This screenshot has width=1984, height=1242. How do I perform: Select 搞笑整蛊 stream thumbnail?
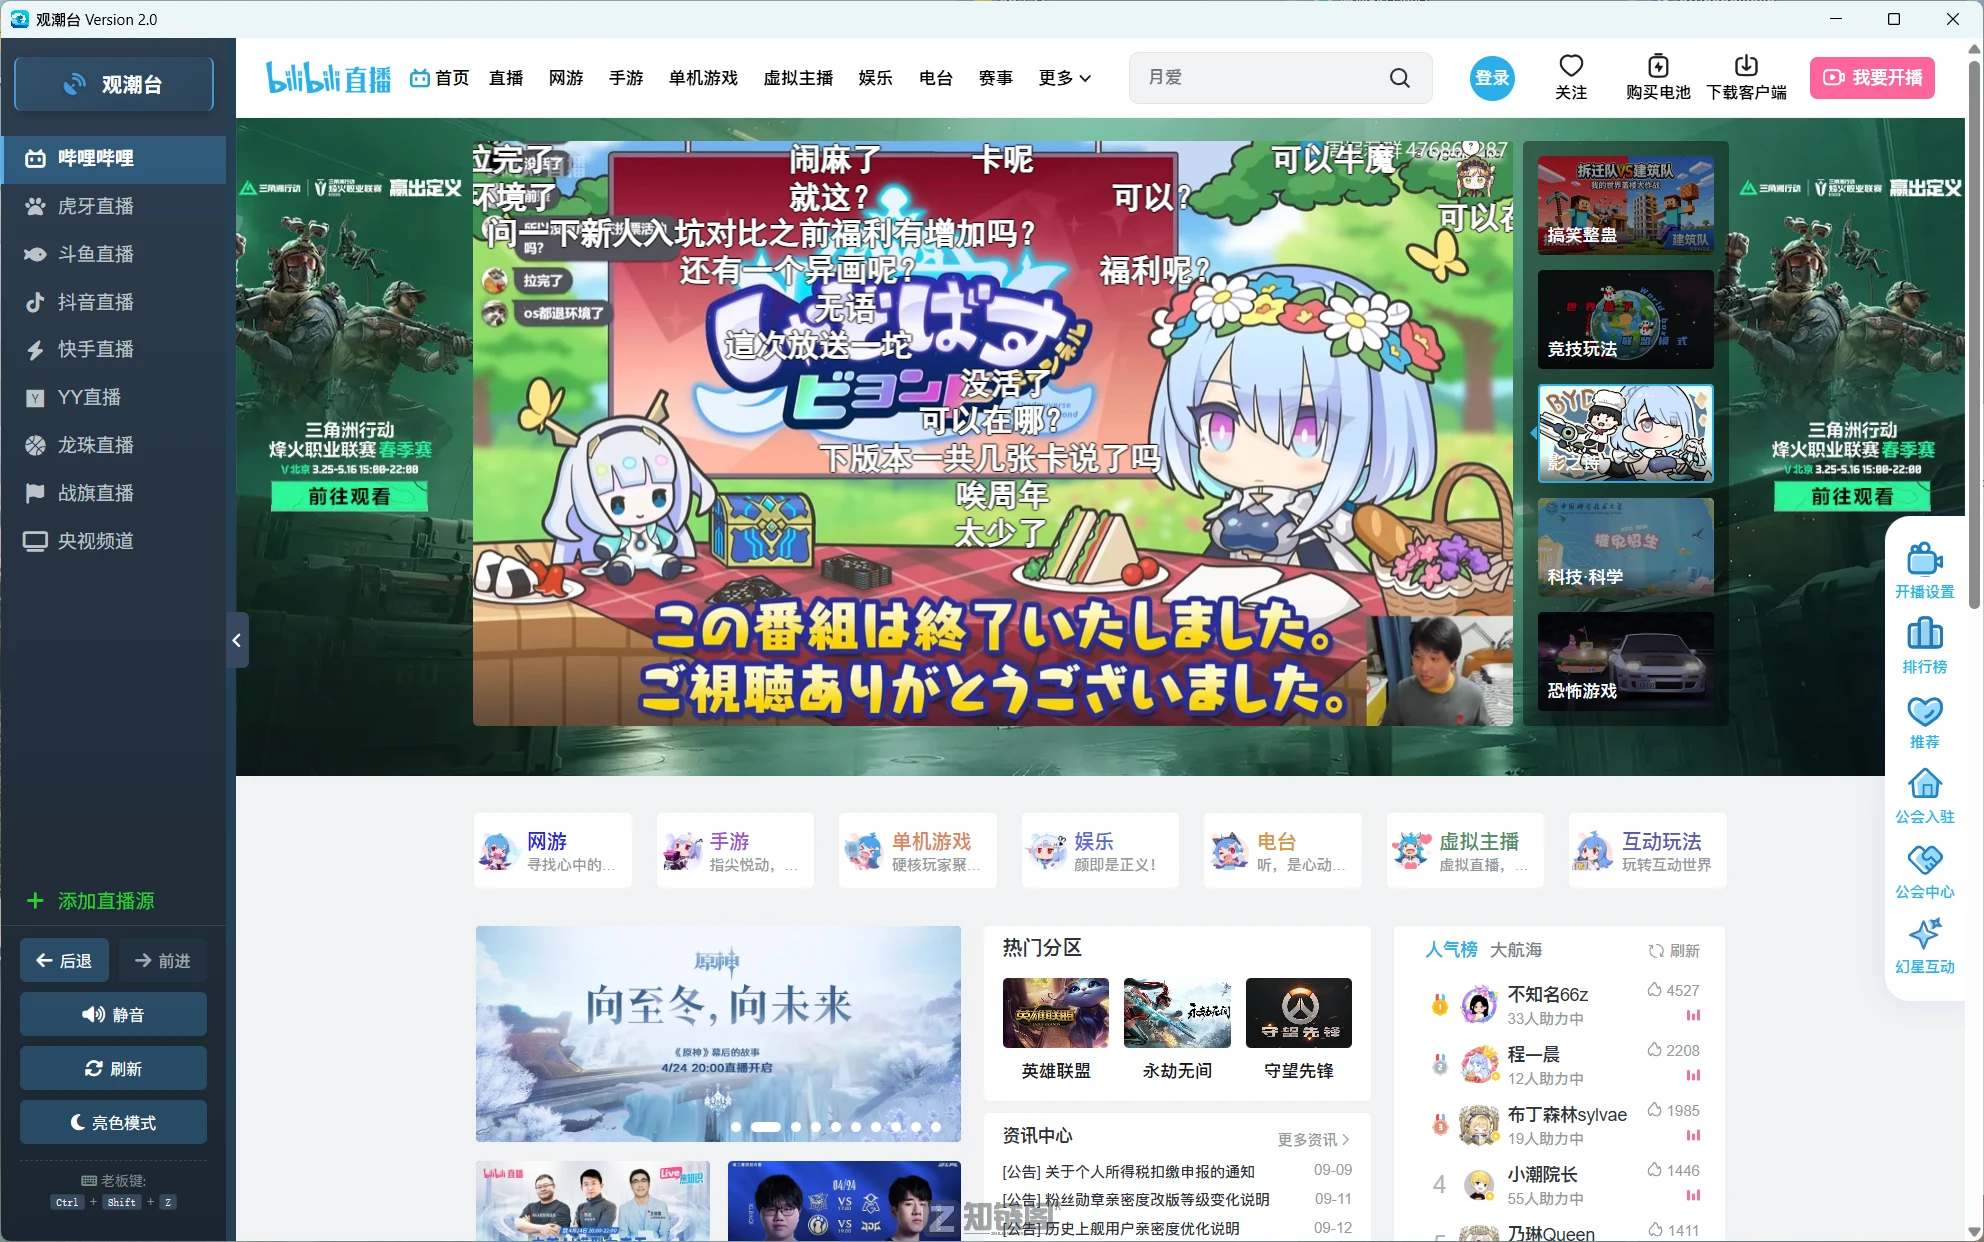(1625, 204)
